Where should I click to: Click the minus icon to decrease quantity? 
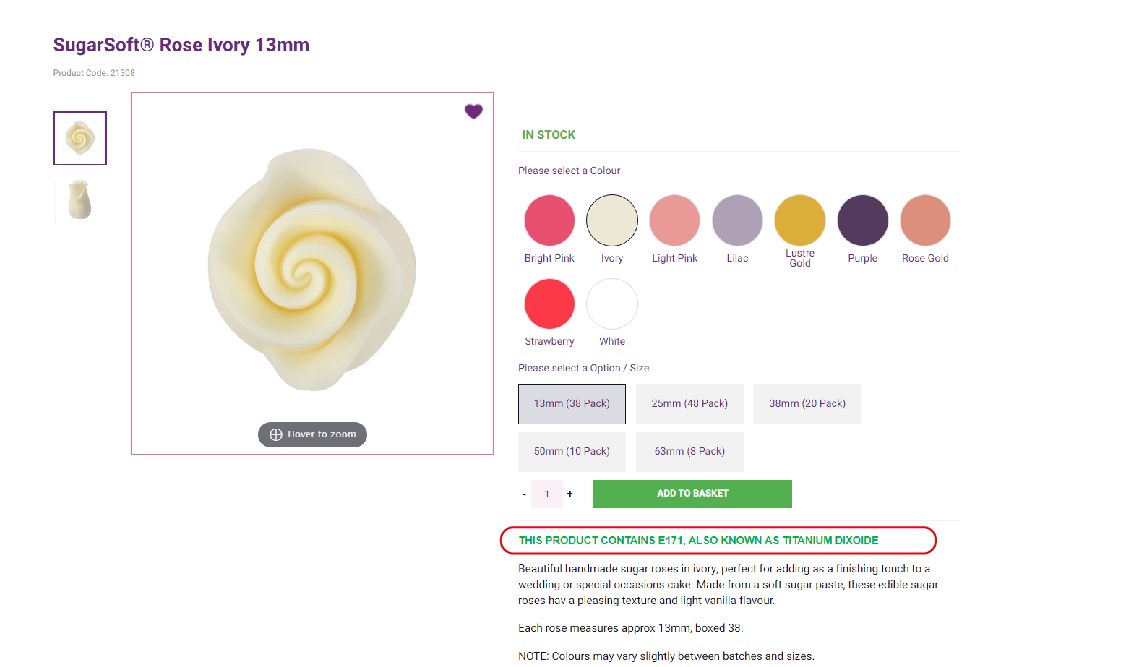(523, 493)
